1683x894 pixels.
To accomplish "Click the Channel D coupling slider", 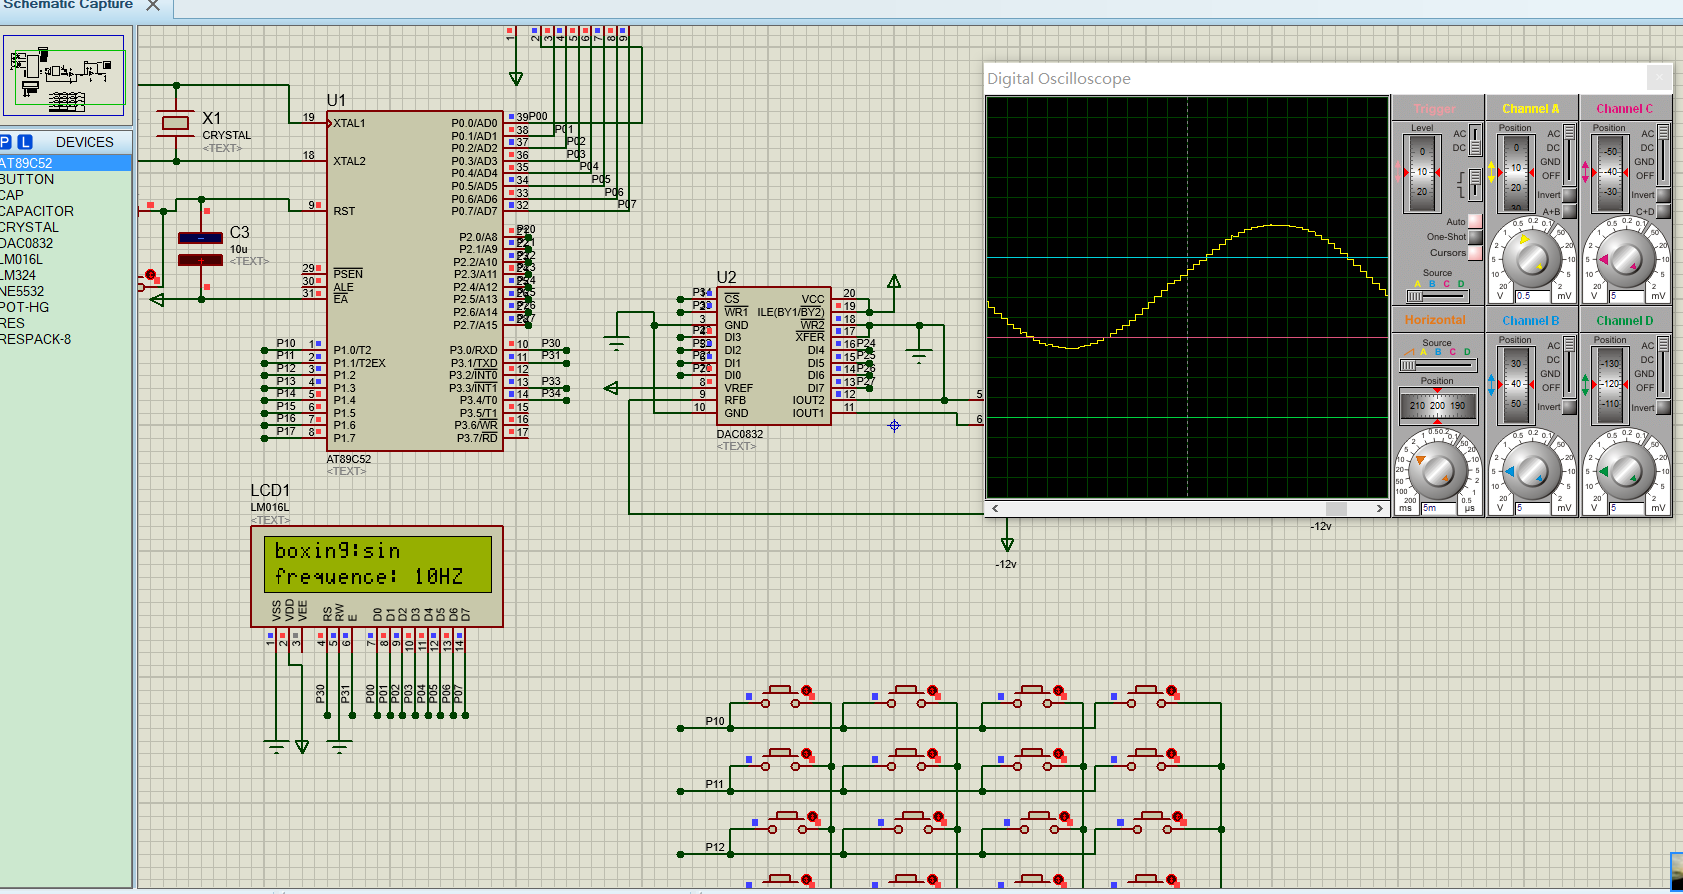I will [1663, 366].
